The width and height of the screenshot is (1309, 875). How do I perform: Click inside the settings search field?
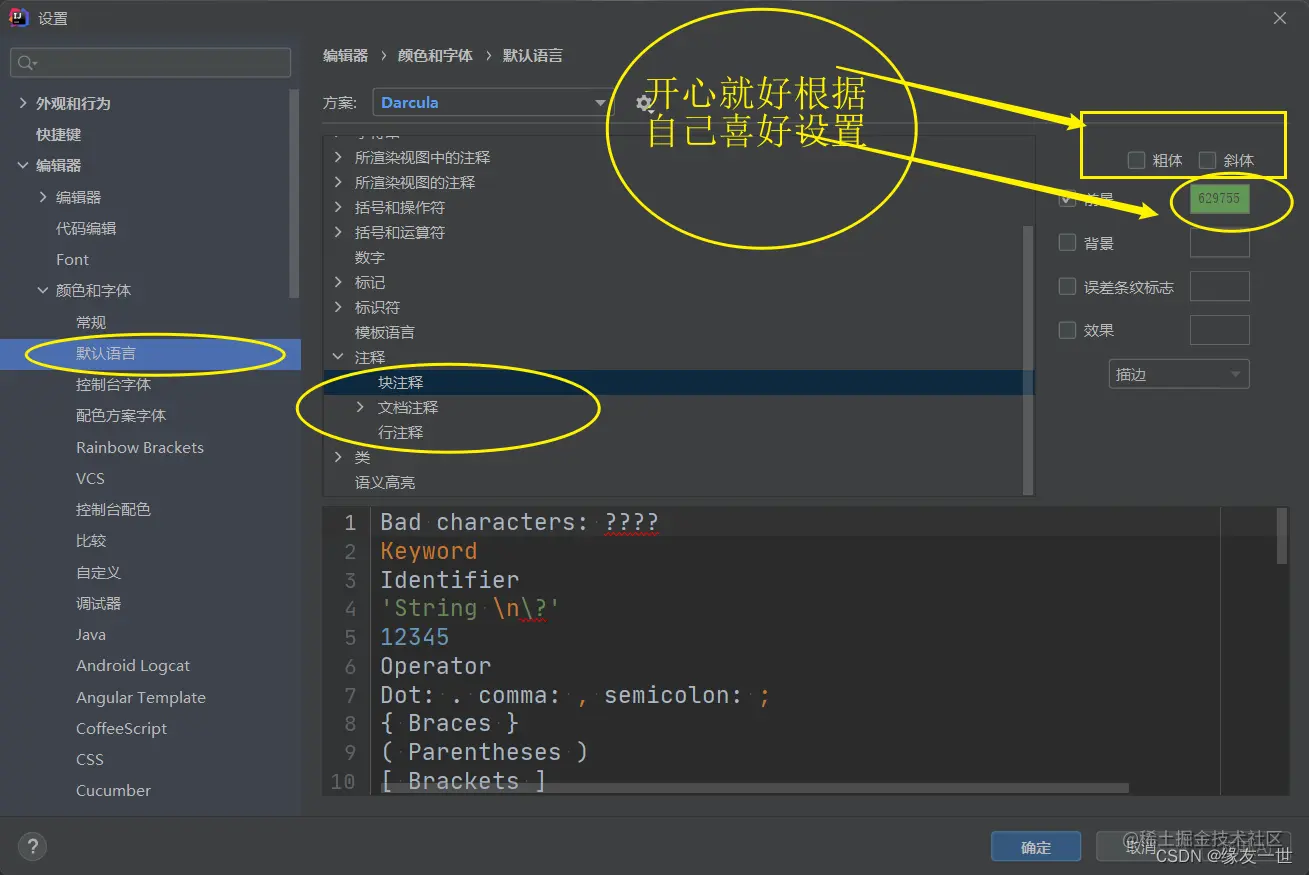[x=150, y=62]
